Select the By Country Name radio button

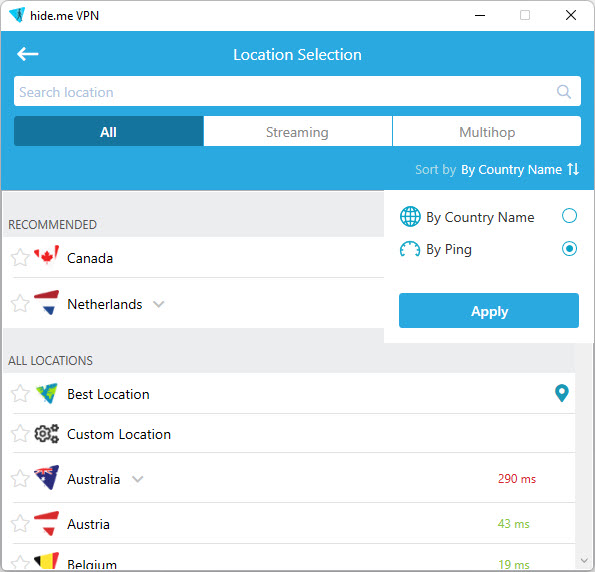569,216
